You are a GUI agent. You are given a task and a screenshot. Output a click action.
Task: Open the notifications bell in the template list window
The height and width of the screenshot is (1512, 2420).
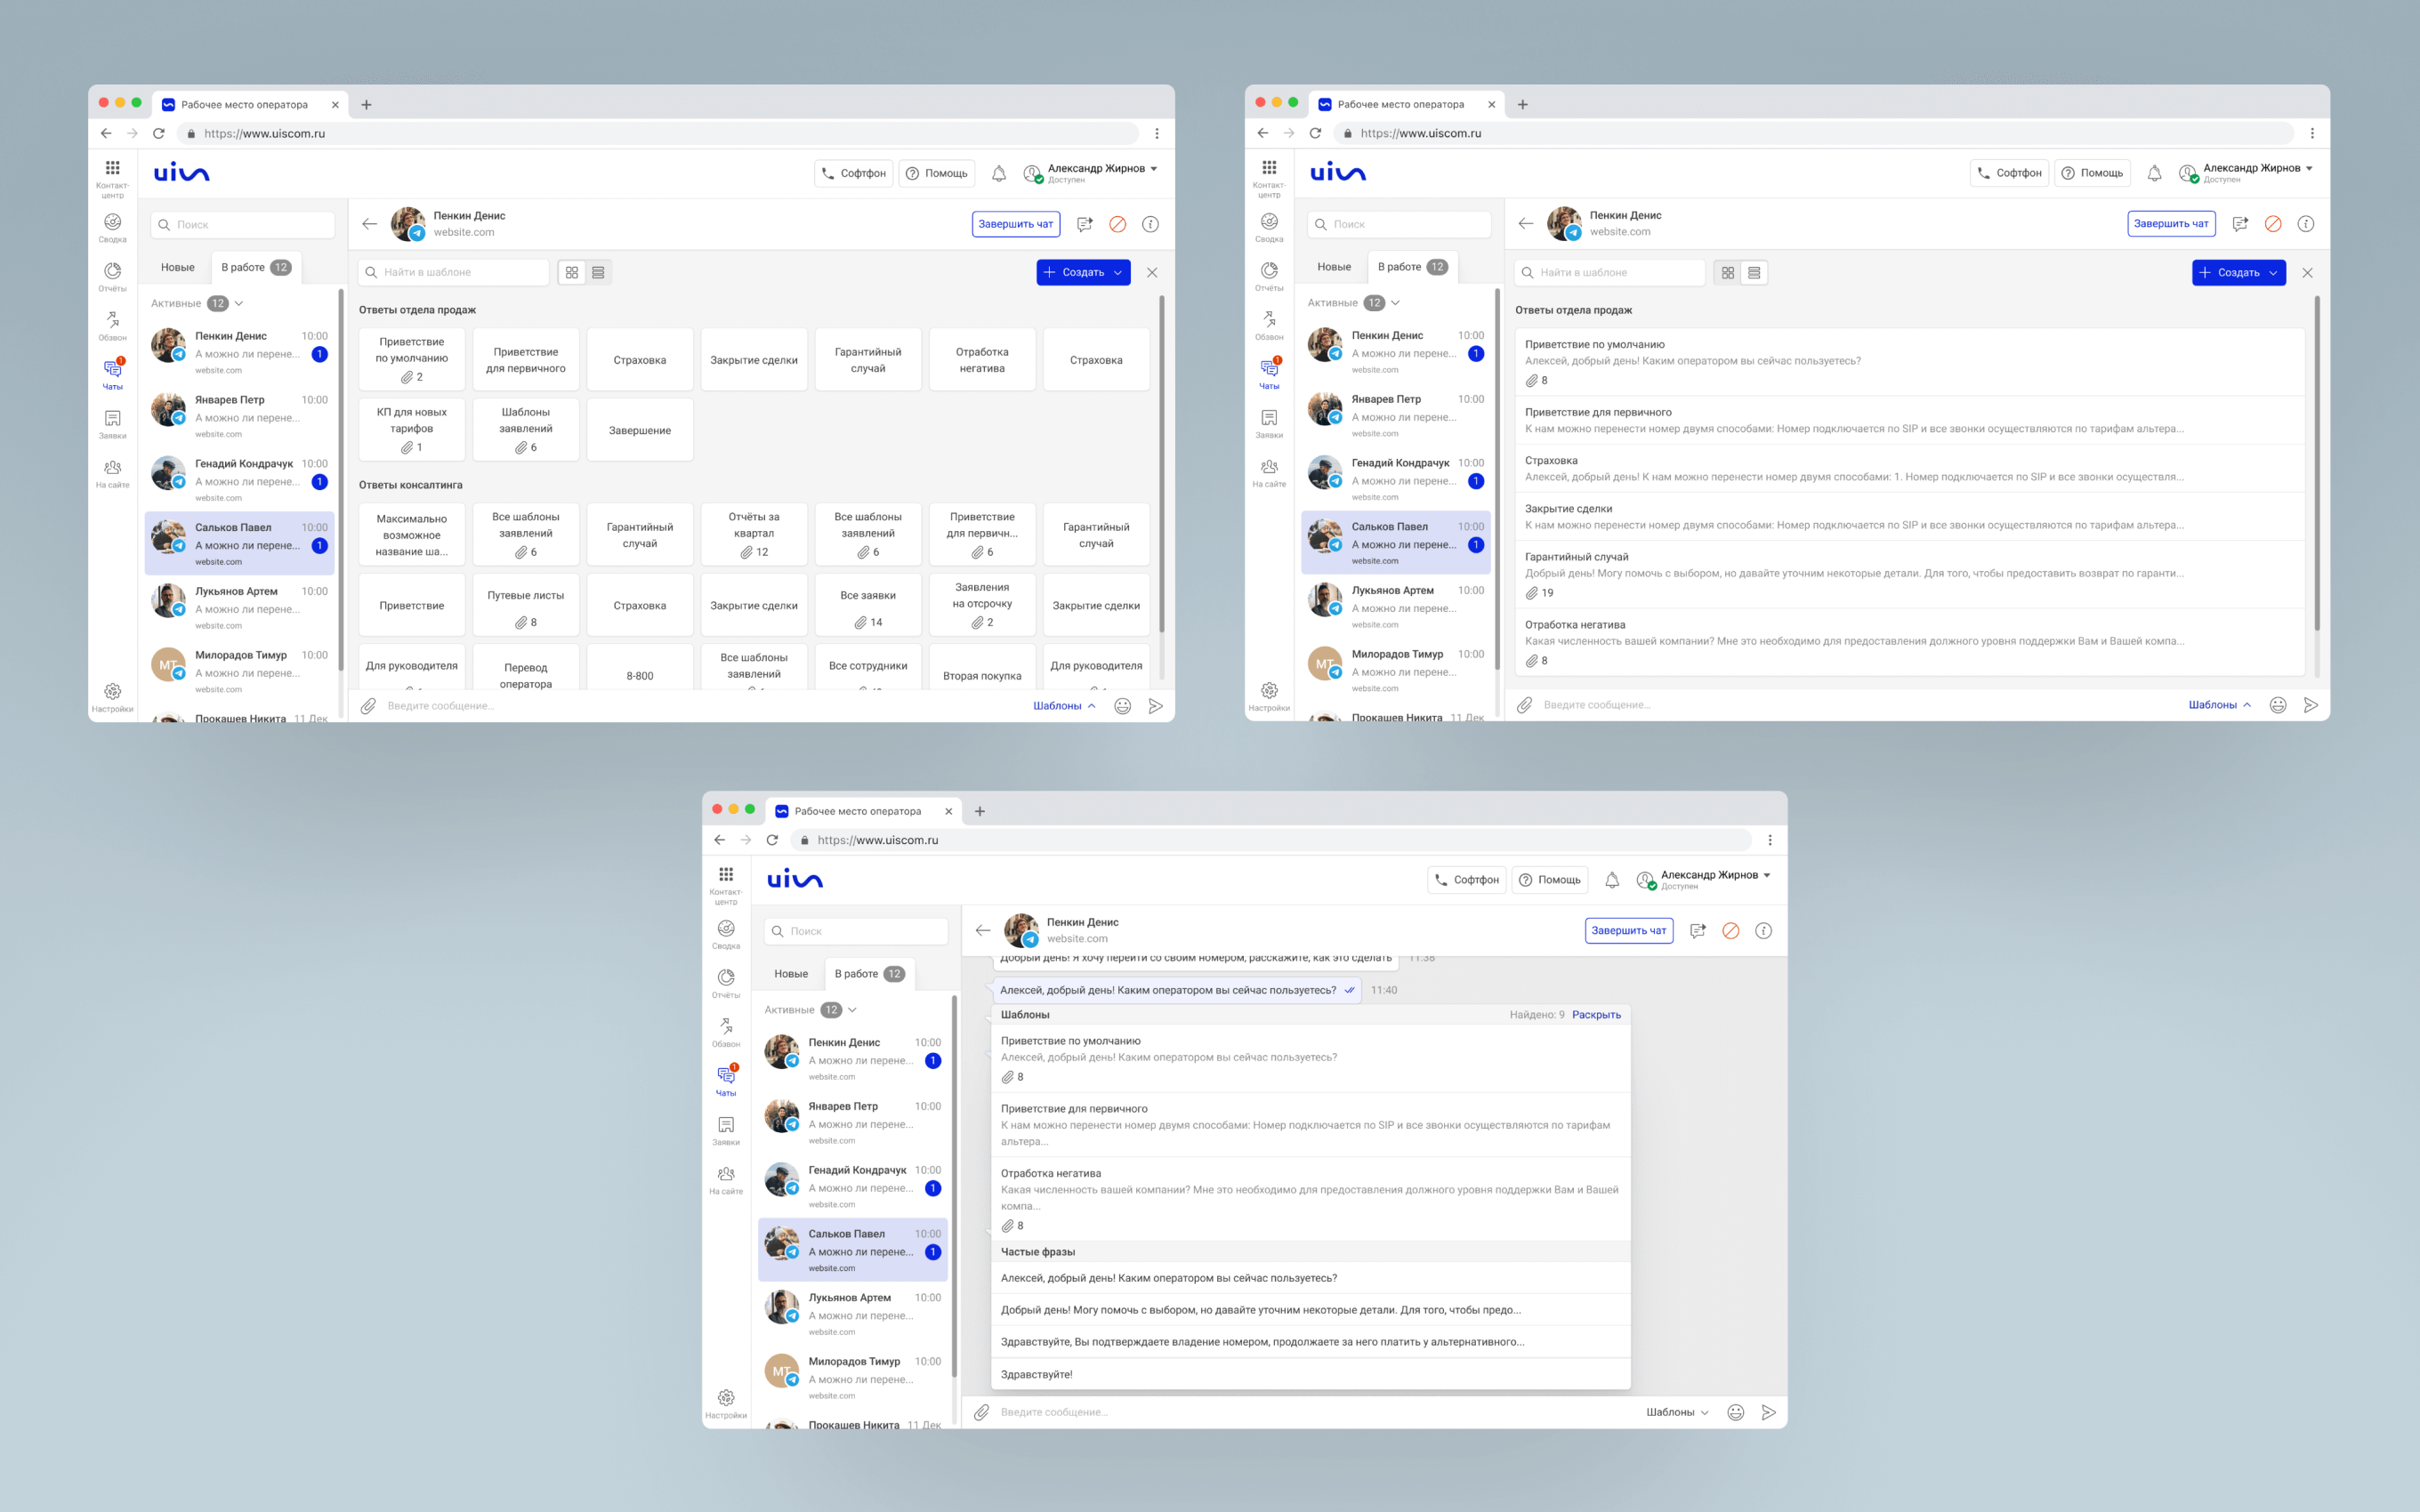2154,173
